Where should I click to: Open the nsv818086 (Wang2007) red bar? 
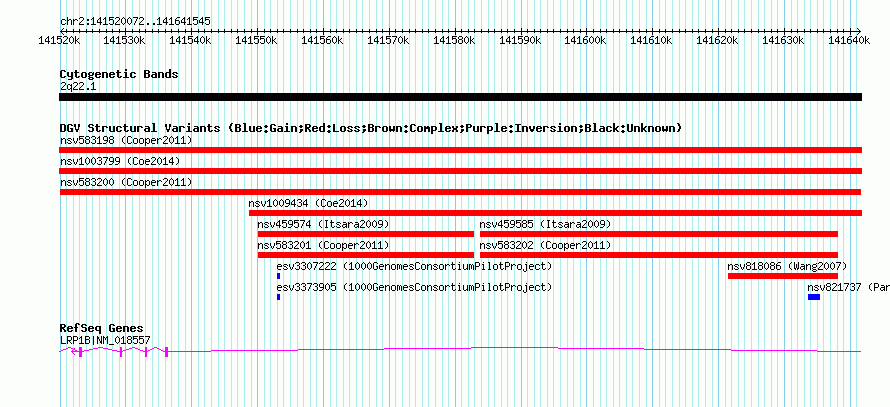pos(783,276)
